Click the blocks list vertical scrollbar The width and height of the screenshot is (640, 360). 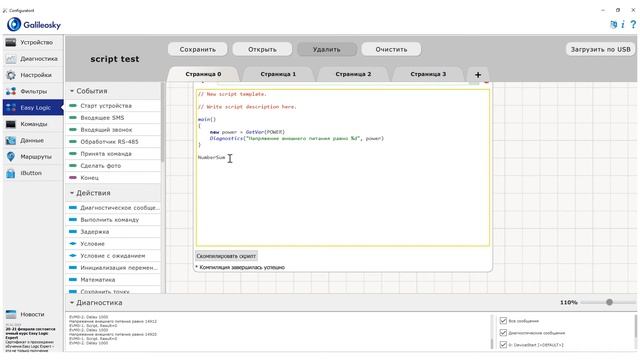point(163,122)
